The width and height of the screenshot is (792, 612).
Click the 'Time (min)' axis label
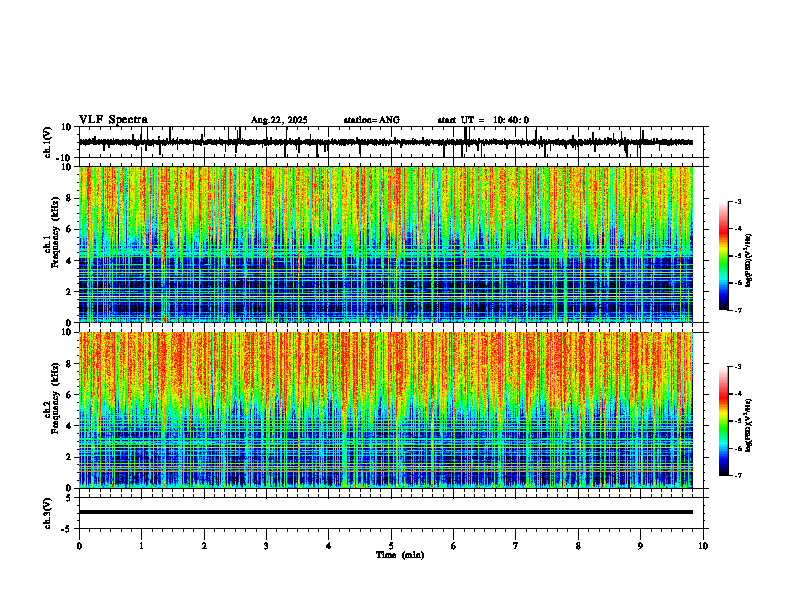point(400,555)
